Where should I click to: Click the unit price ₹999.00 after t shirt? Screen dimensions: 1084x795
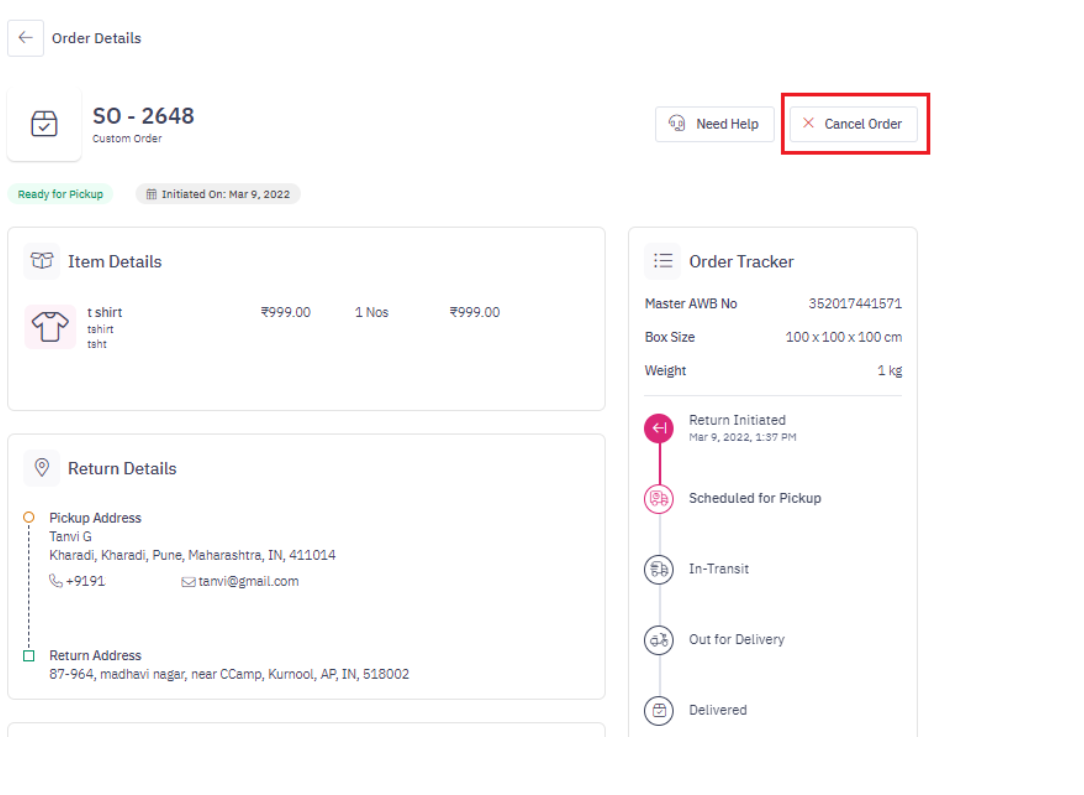286,312
